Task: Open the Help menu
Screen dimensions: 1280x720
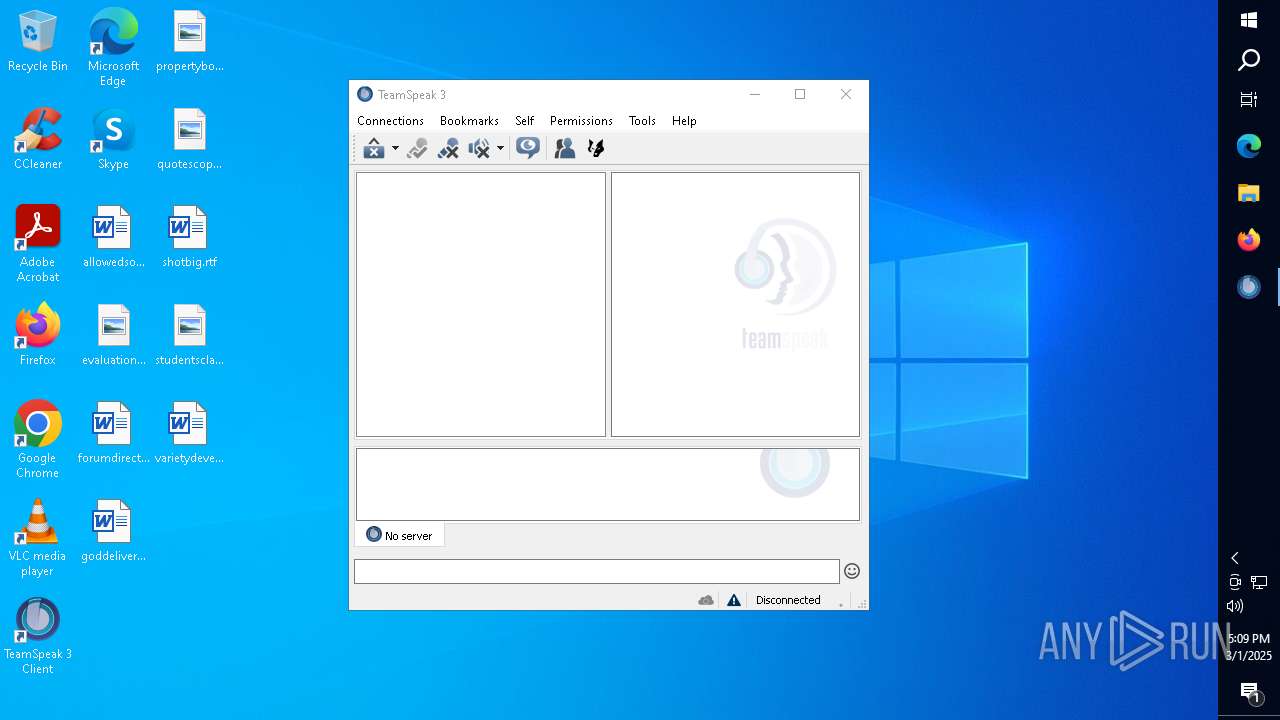Action: point(684,121)
